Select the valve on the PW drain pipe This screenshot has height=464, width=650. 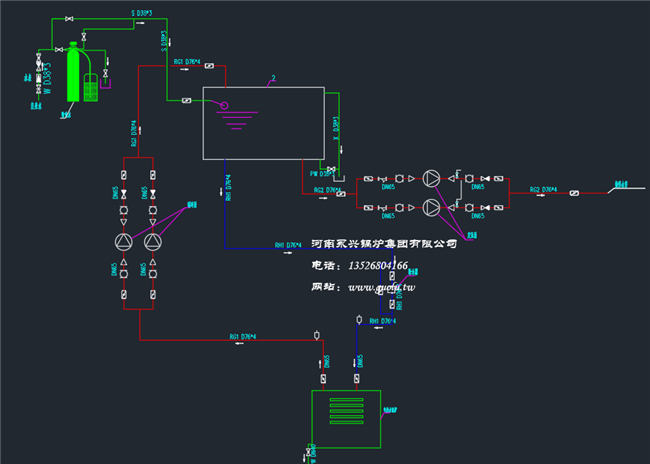(x=331, y=169)
